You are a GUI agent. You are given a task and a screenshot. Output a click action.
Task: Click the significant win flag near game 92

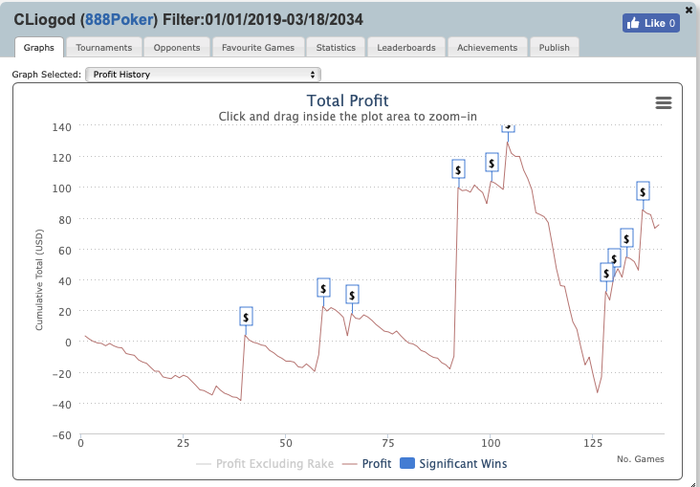(x=458, y=169)
